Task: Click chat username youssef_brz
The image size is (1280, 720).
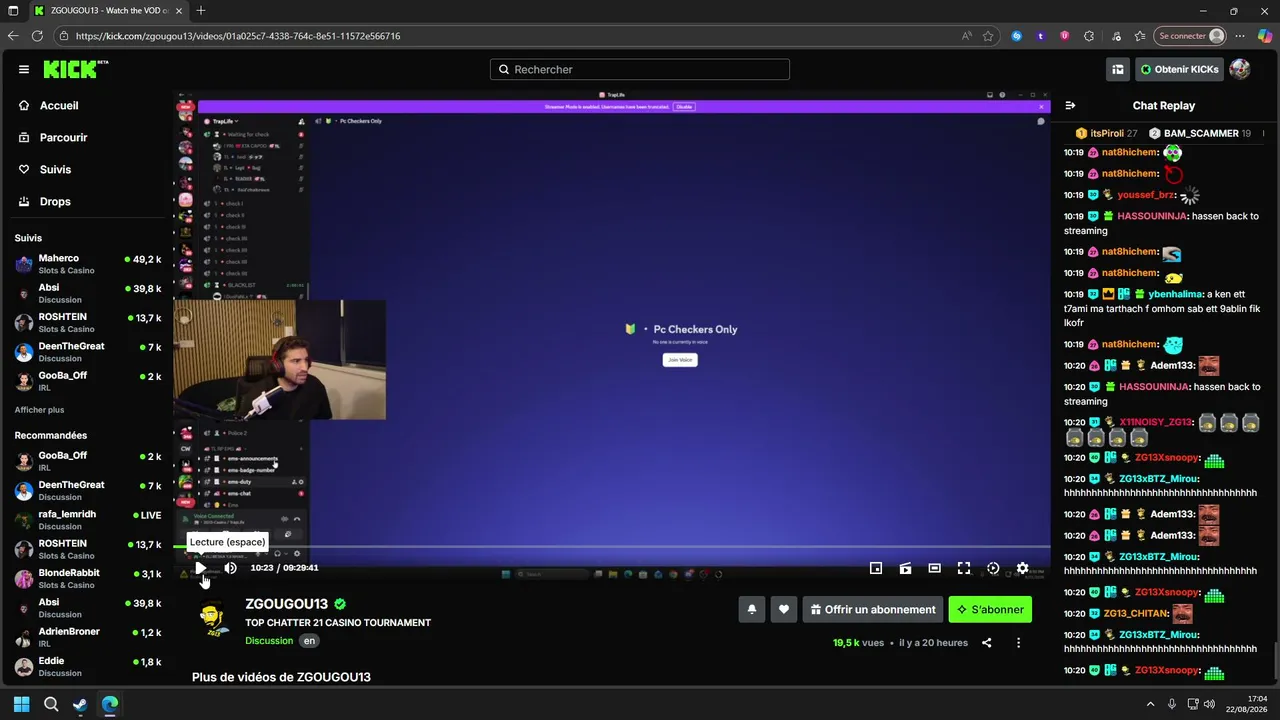Action: tap(1146, 195)
